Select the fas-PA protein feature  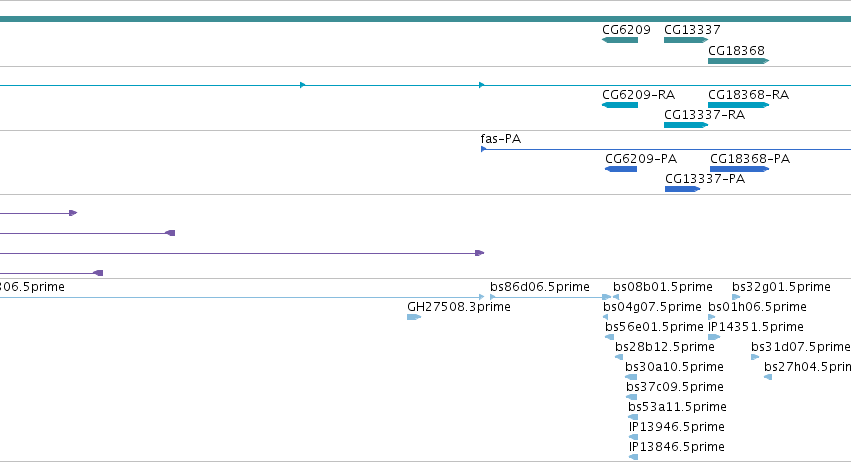pos(666,149)
